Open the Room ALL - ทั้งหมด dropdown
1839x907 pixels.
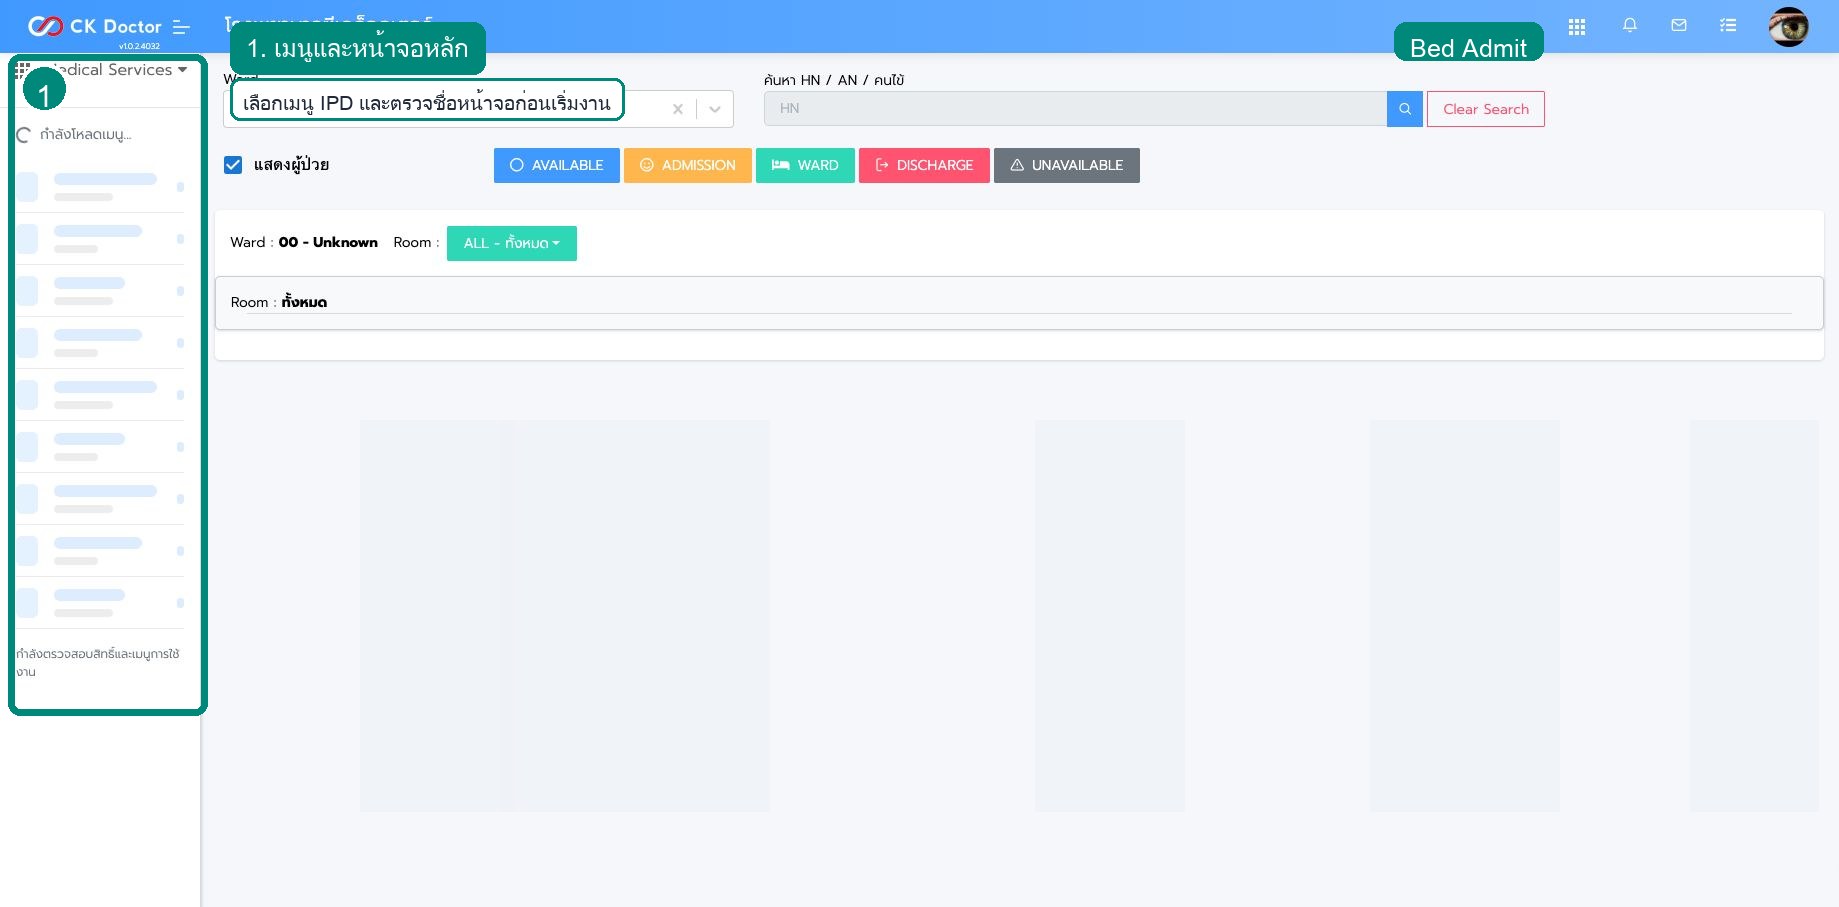click(x=512, y=243)
